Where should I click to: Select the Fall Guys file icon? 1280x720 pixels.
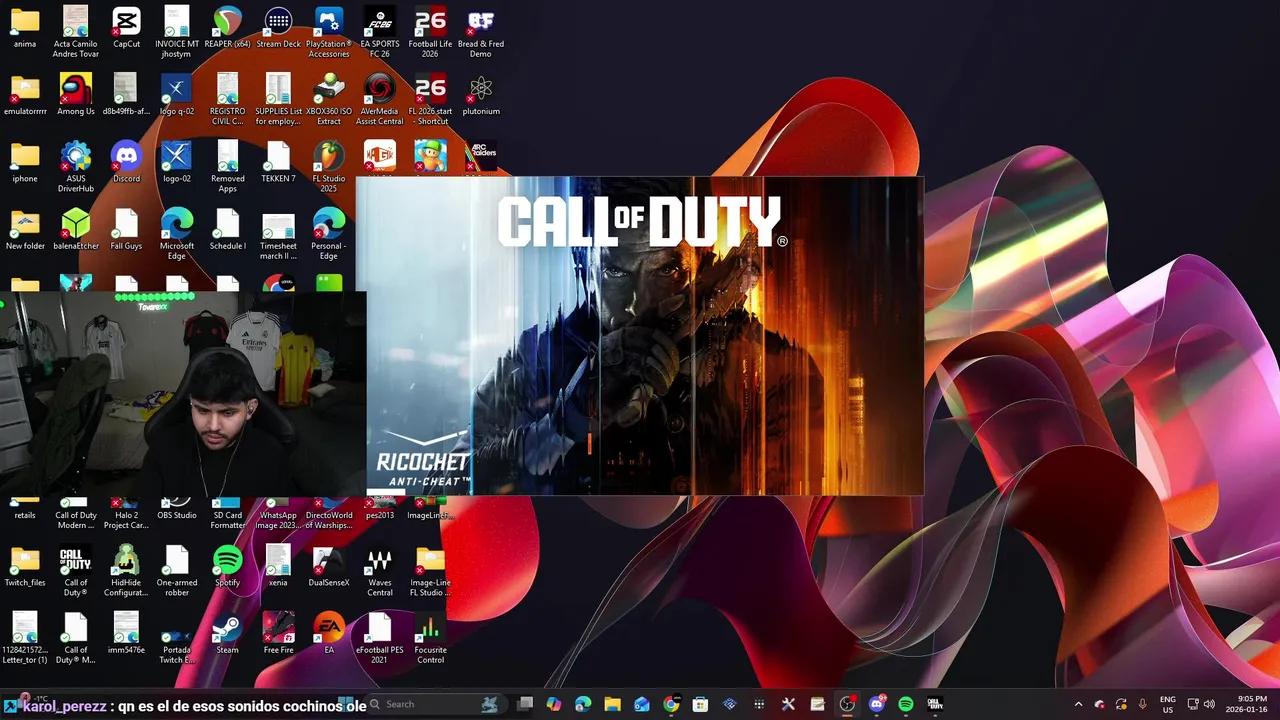[126, 229]
